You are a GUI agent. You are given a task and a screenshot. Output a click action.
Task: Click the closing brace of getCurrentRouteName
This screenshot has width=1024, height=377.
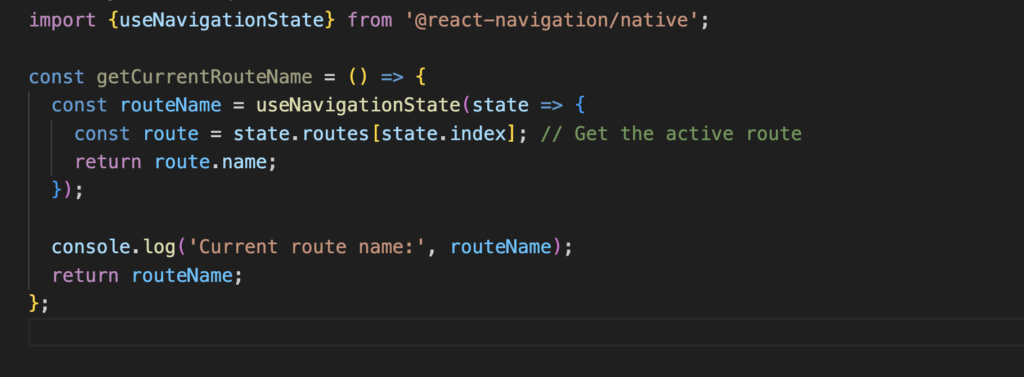point(35,304)
